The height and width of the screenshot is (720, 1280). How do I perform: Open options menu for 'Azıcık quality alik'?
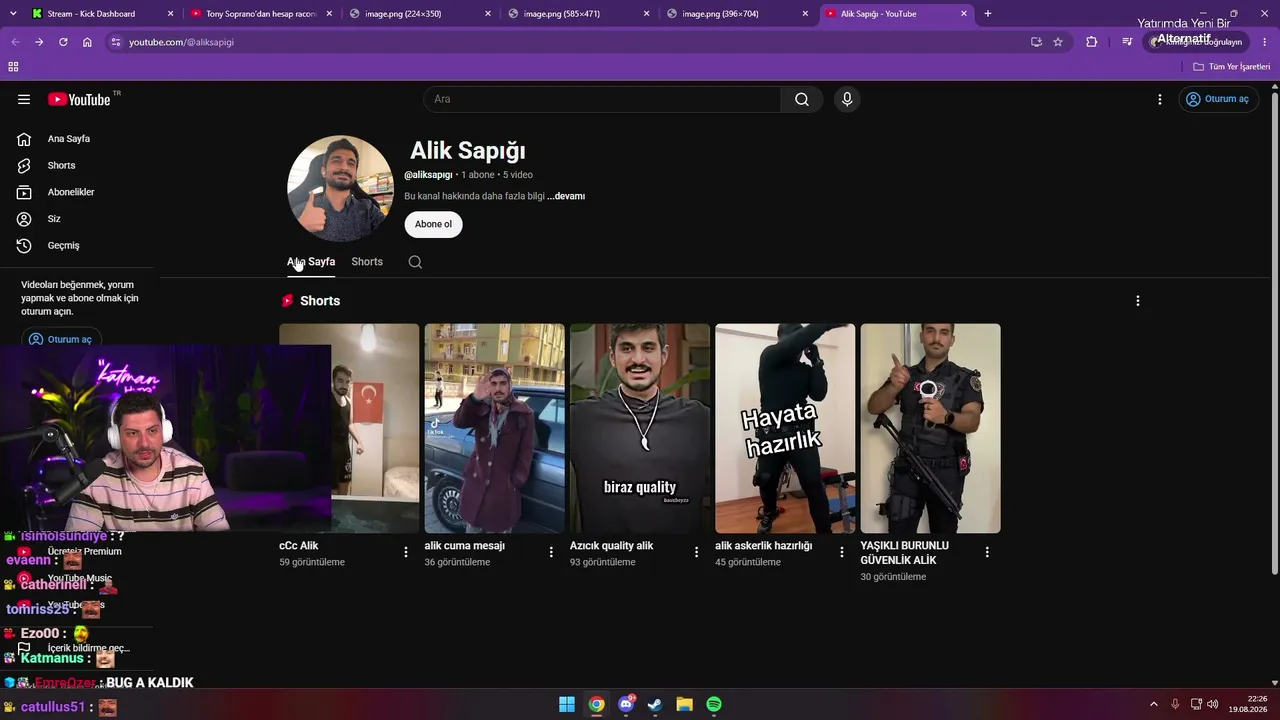click(x=697, y=552)
